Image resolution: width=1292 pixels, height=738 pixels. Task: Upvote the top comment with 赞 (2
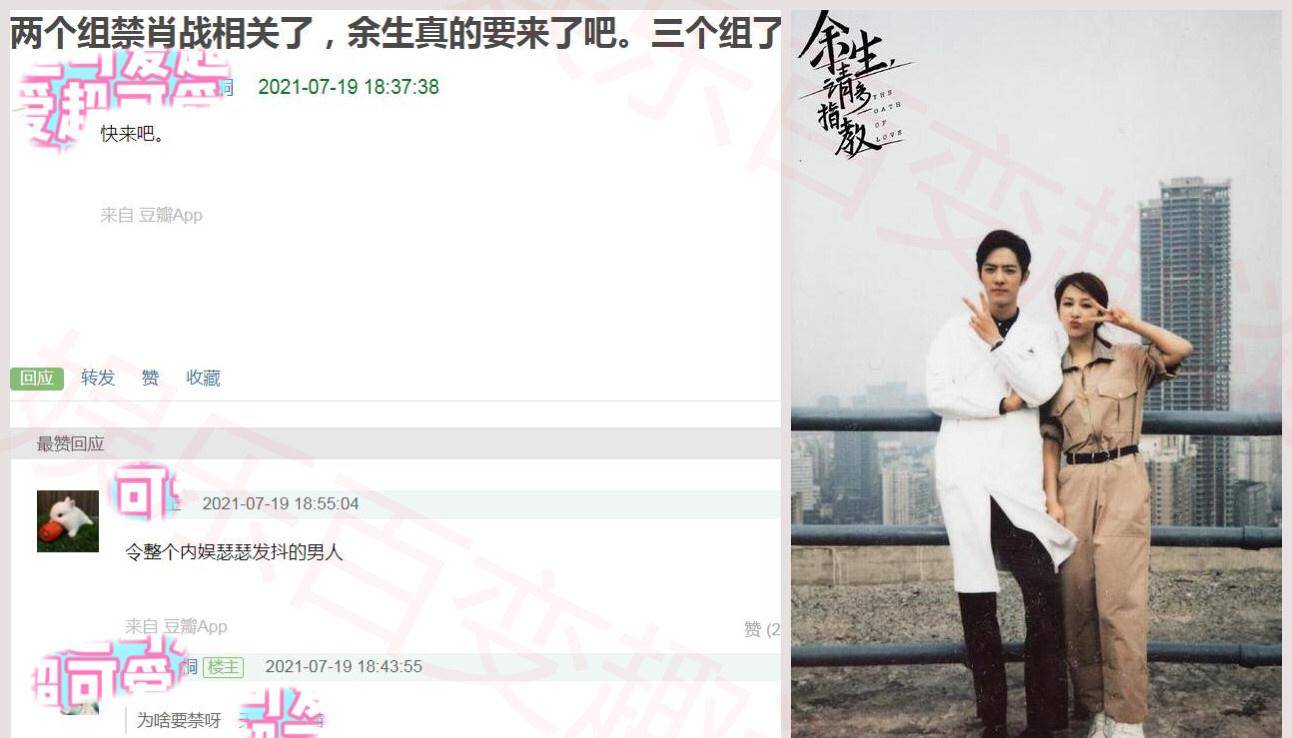pyautogui.click(x=762, y=629)
